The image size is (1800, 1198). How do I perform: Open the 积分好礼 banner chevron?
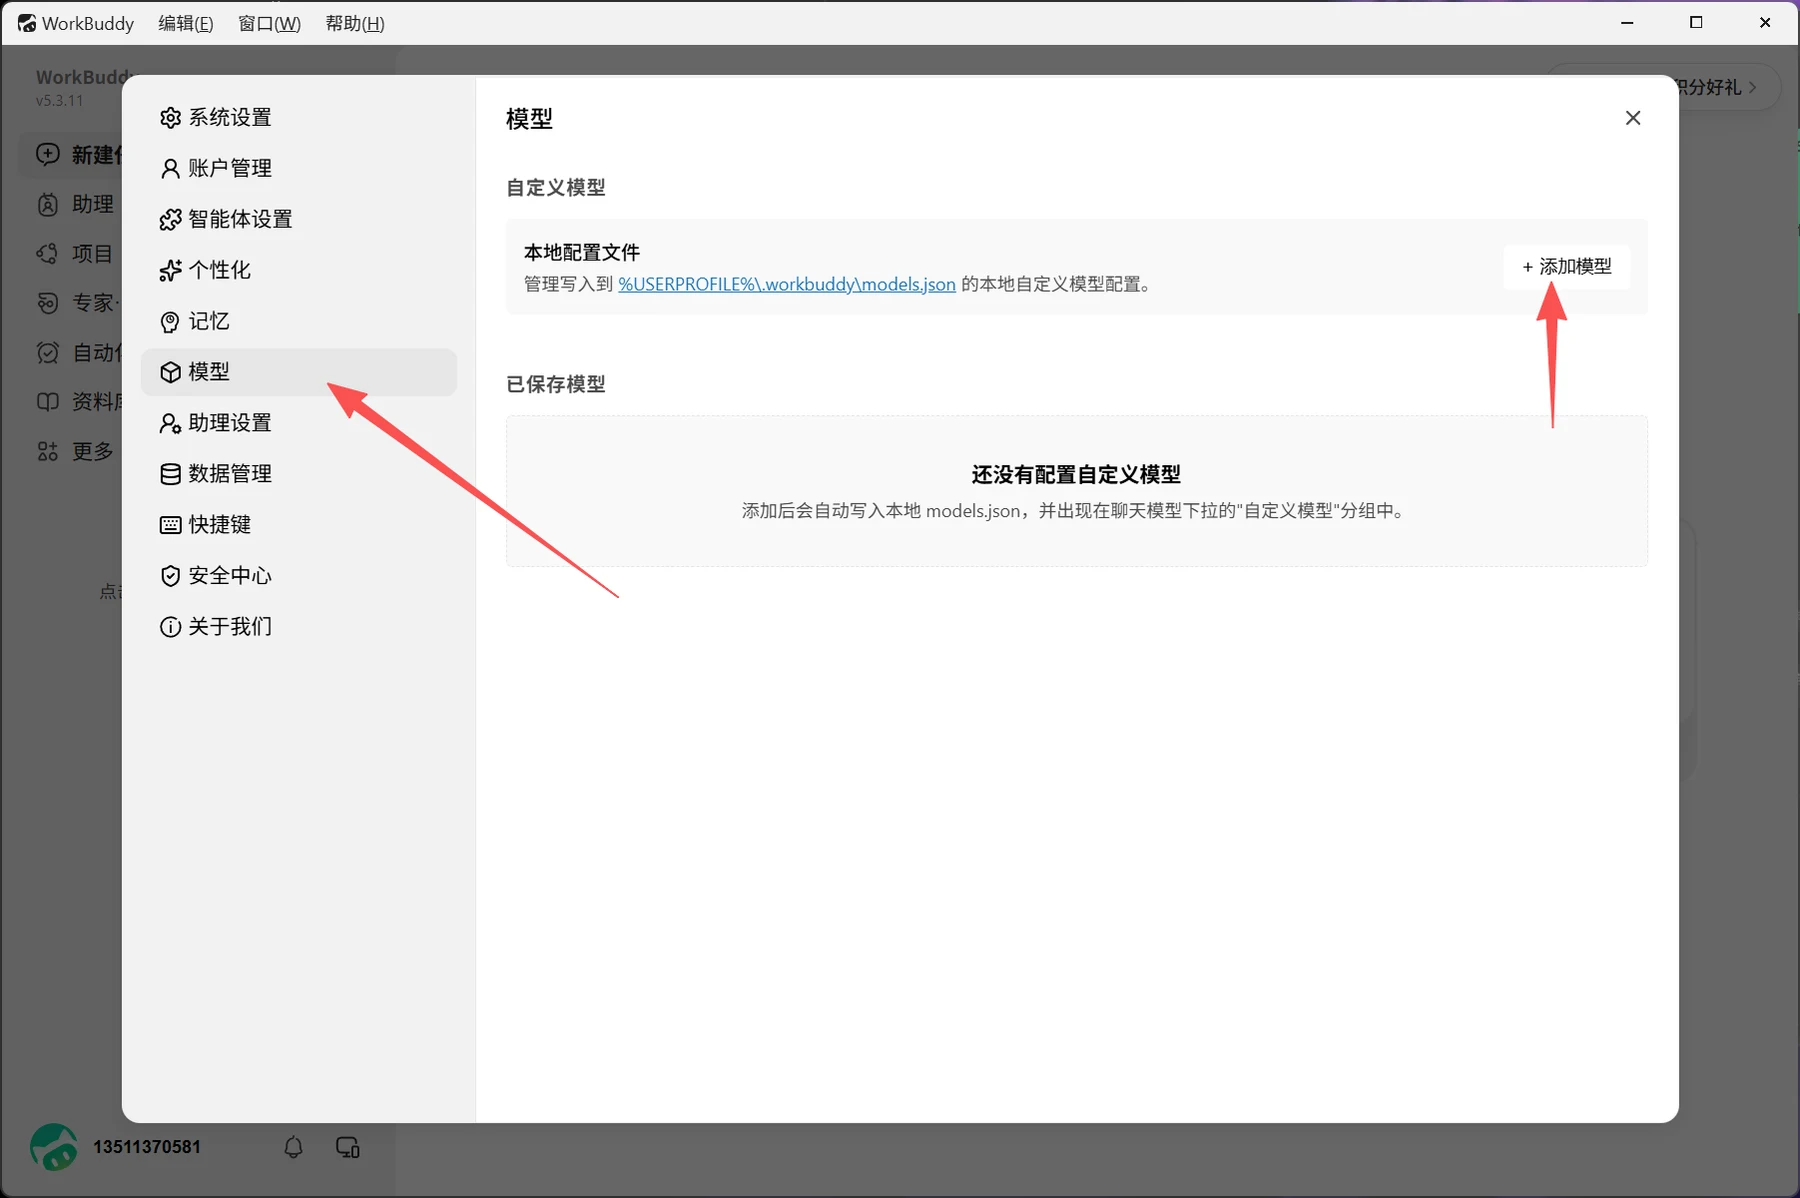pos(1752,87)
